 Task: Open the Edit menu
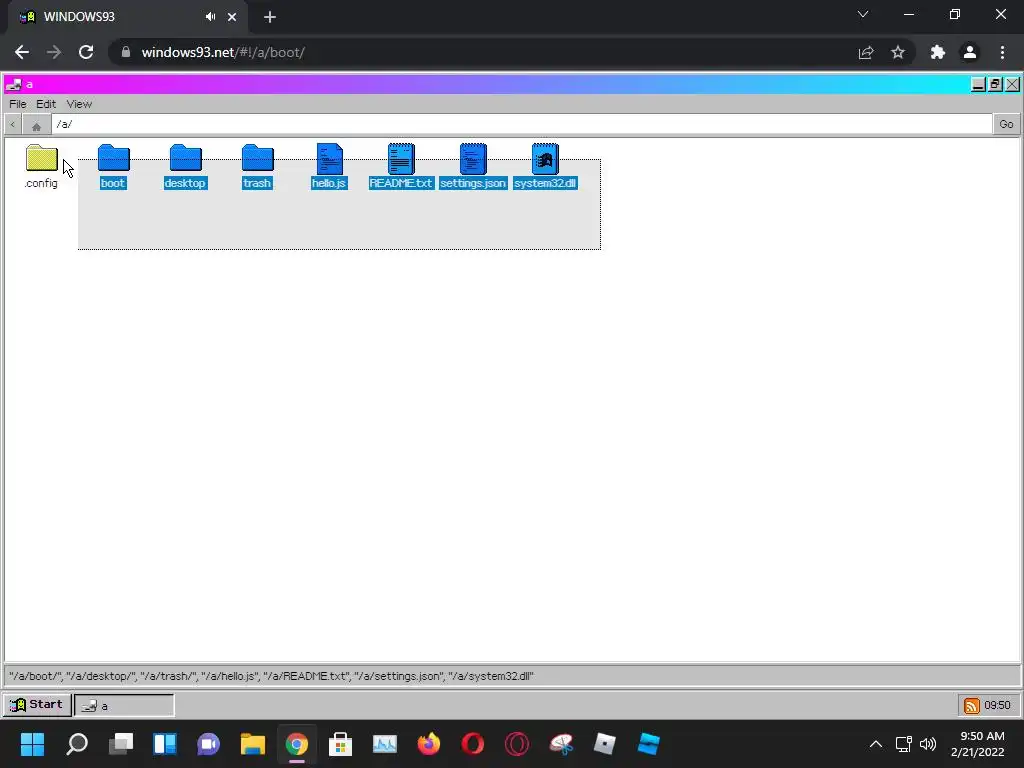(x=46, y=104)
